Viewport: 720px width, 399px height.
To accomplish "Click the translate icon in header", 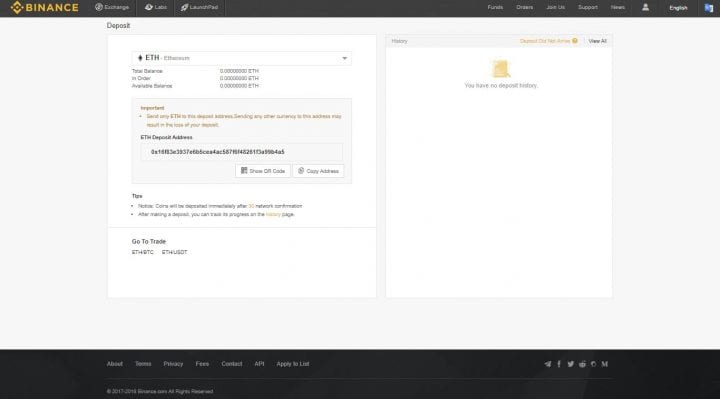I will point(709,8).
